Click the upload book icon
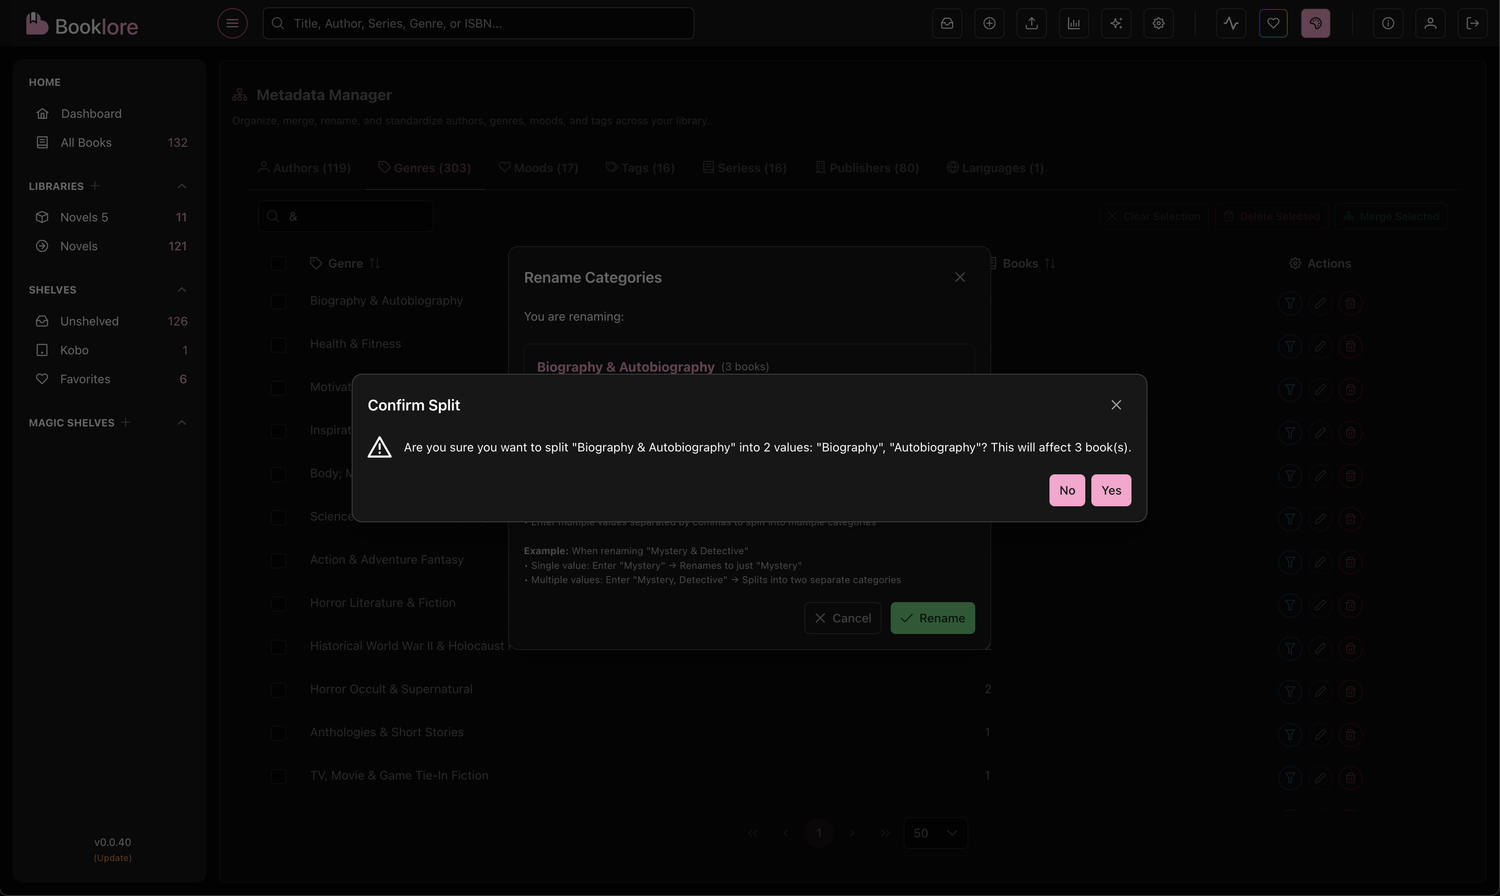Image resolution: width=1500 pixels, height=896 pixels. [x=1031, y=23]
